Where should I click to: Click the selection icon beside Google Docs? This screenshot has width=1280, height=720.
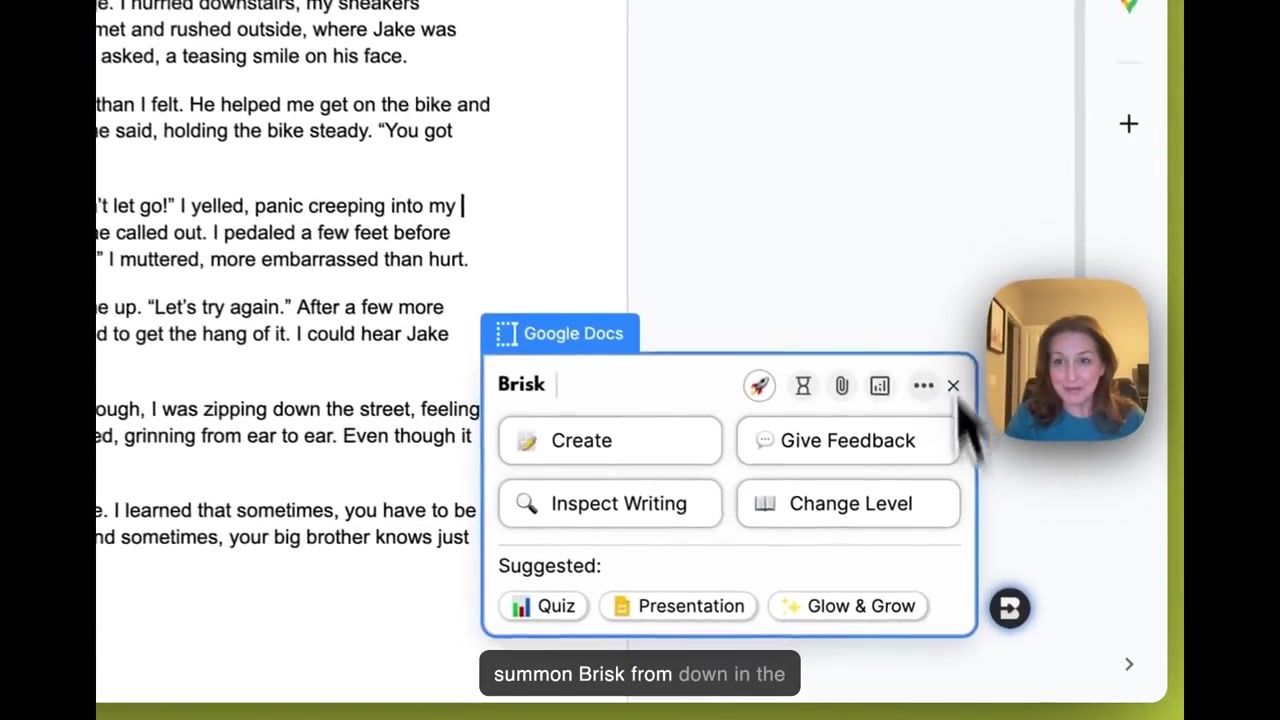[507, 334]
